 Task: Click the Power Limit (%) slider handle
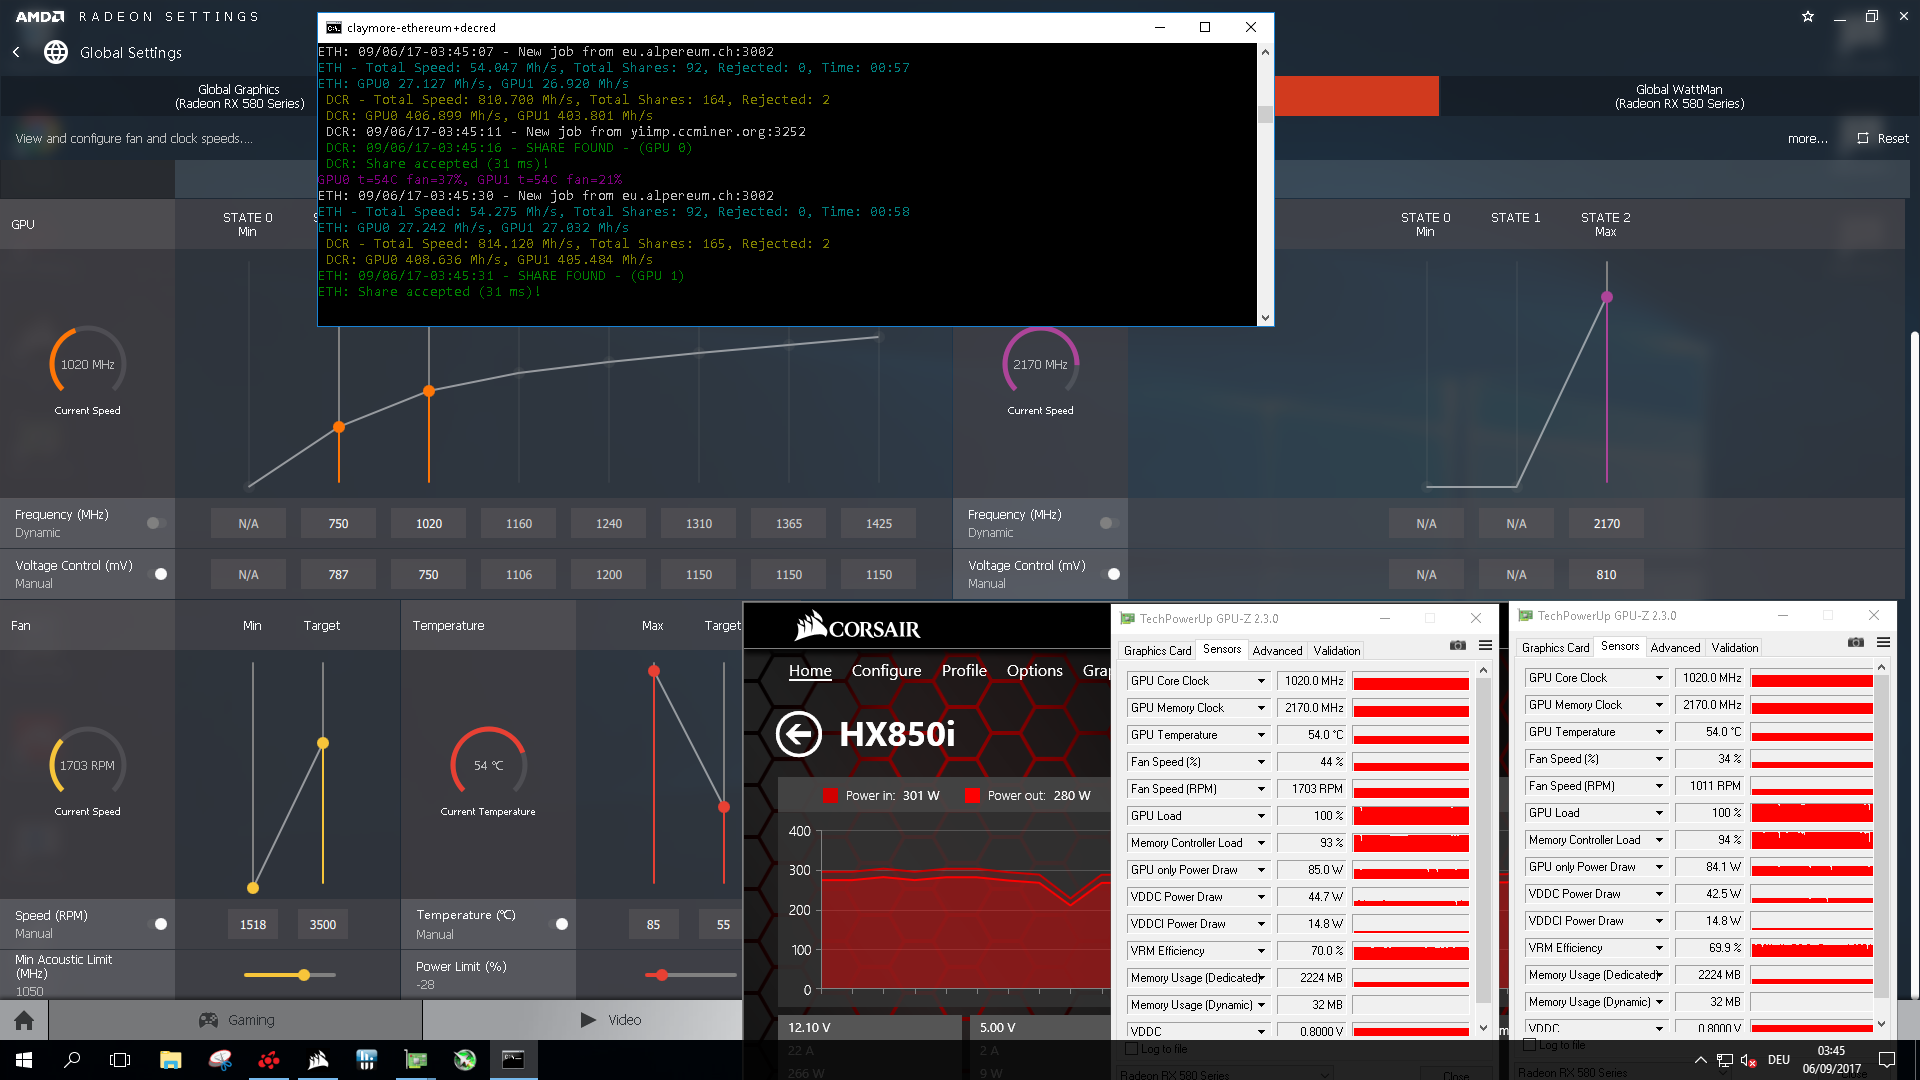662,974
